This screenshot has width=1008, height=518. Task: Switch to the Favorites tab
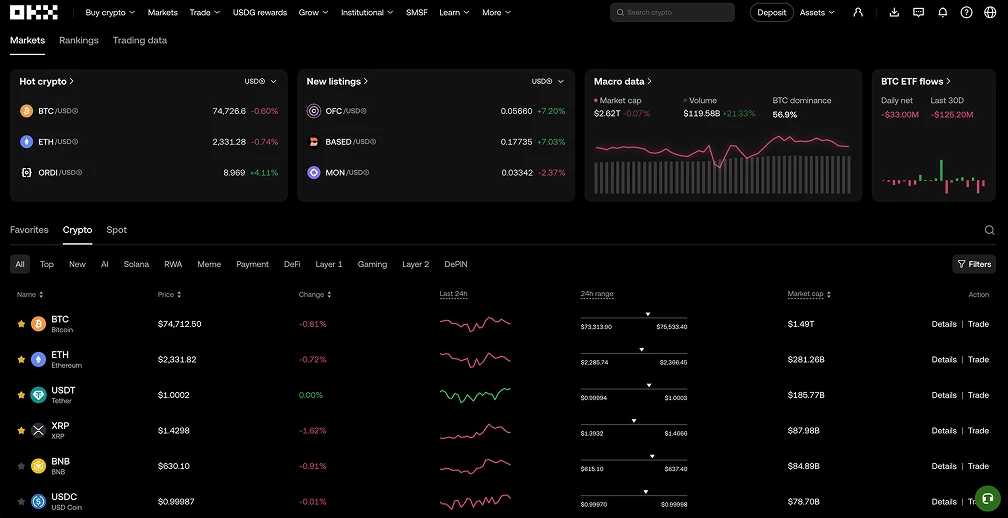(x=29, y=230)
